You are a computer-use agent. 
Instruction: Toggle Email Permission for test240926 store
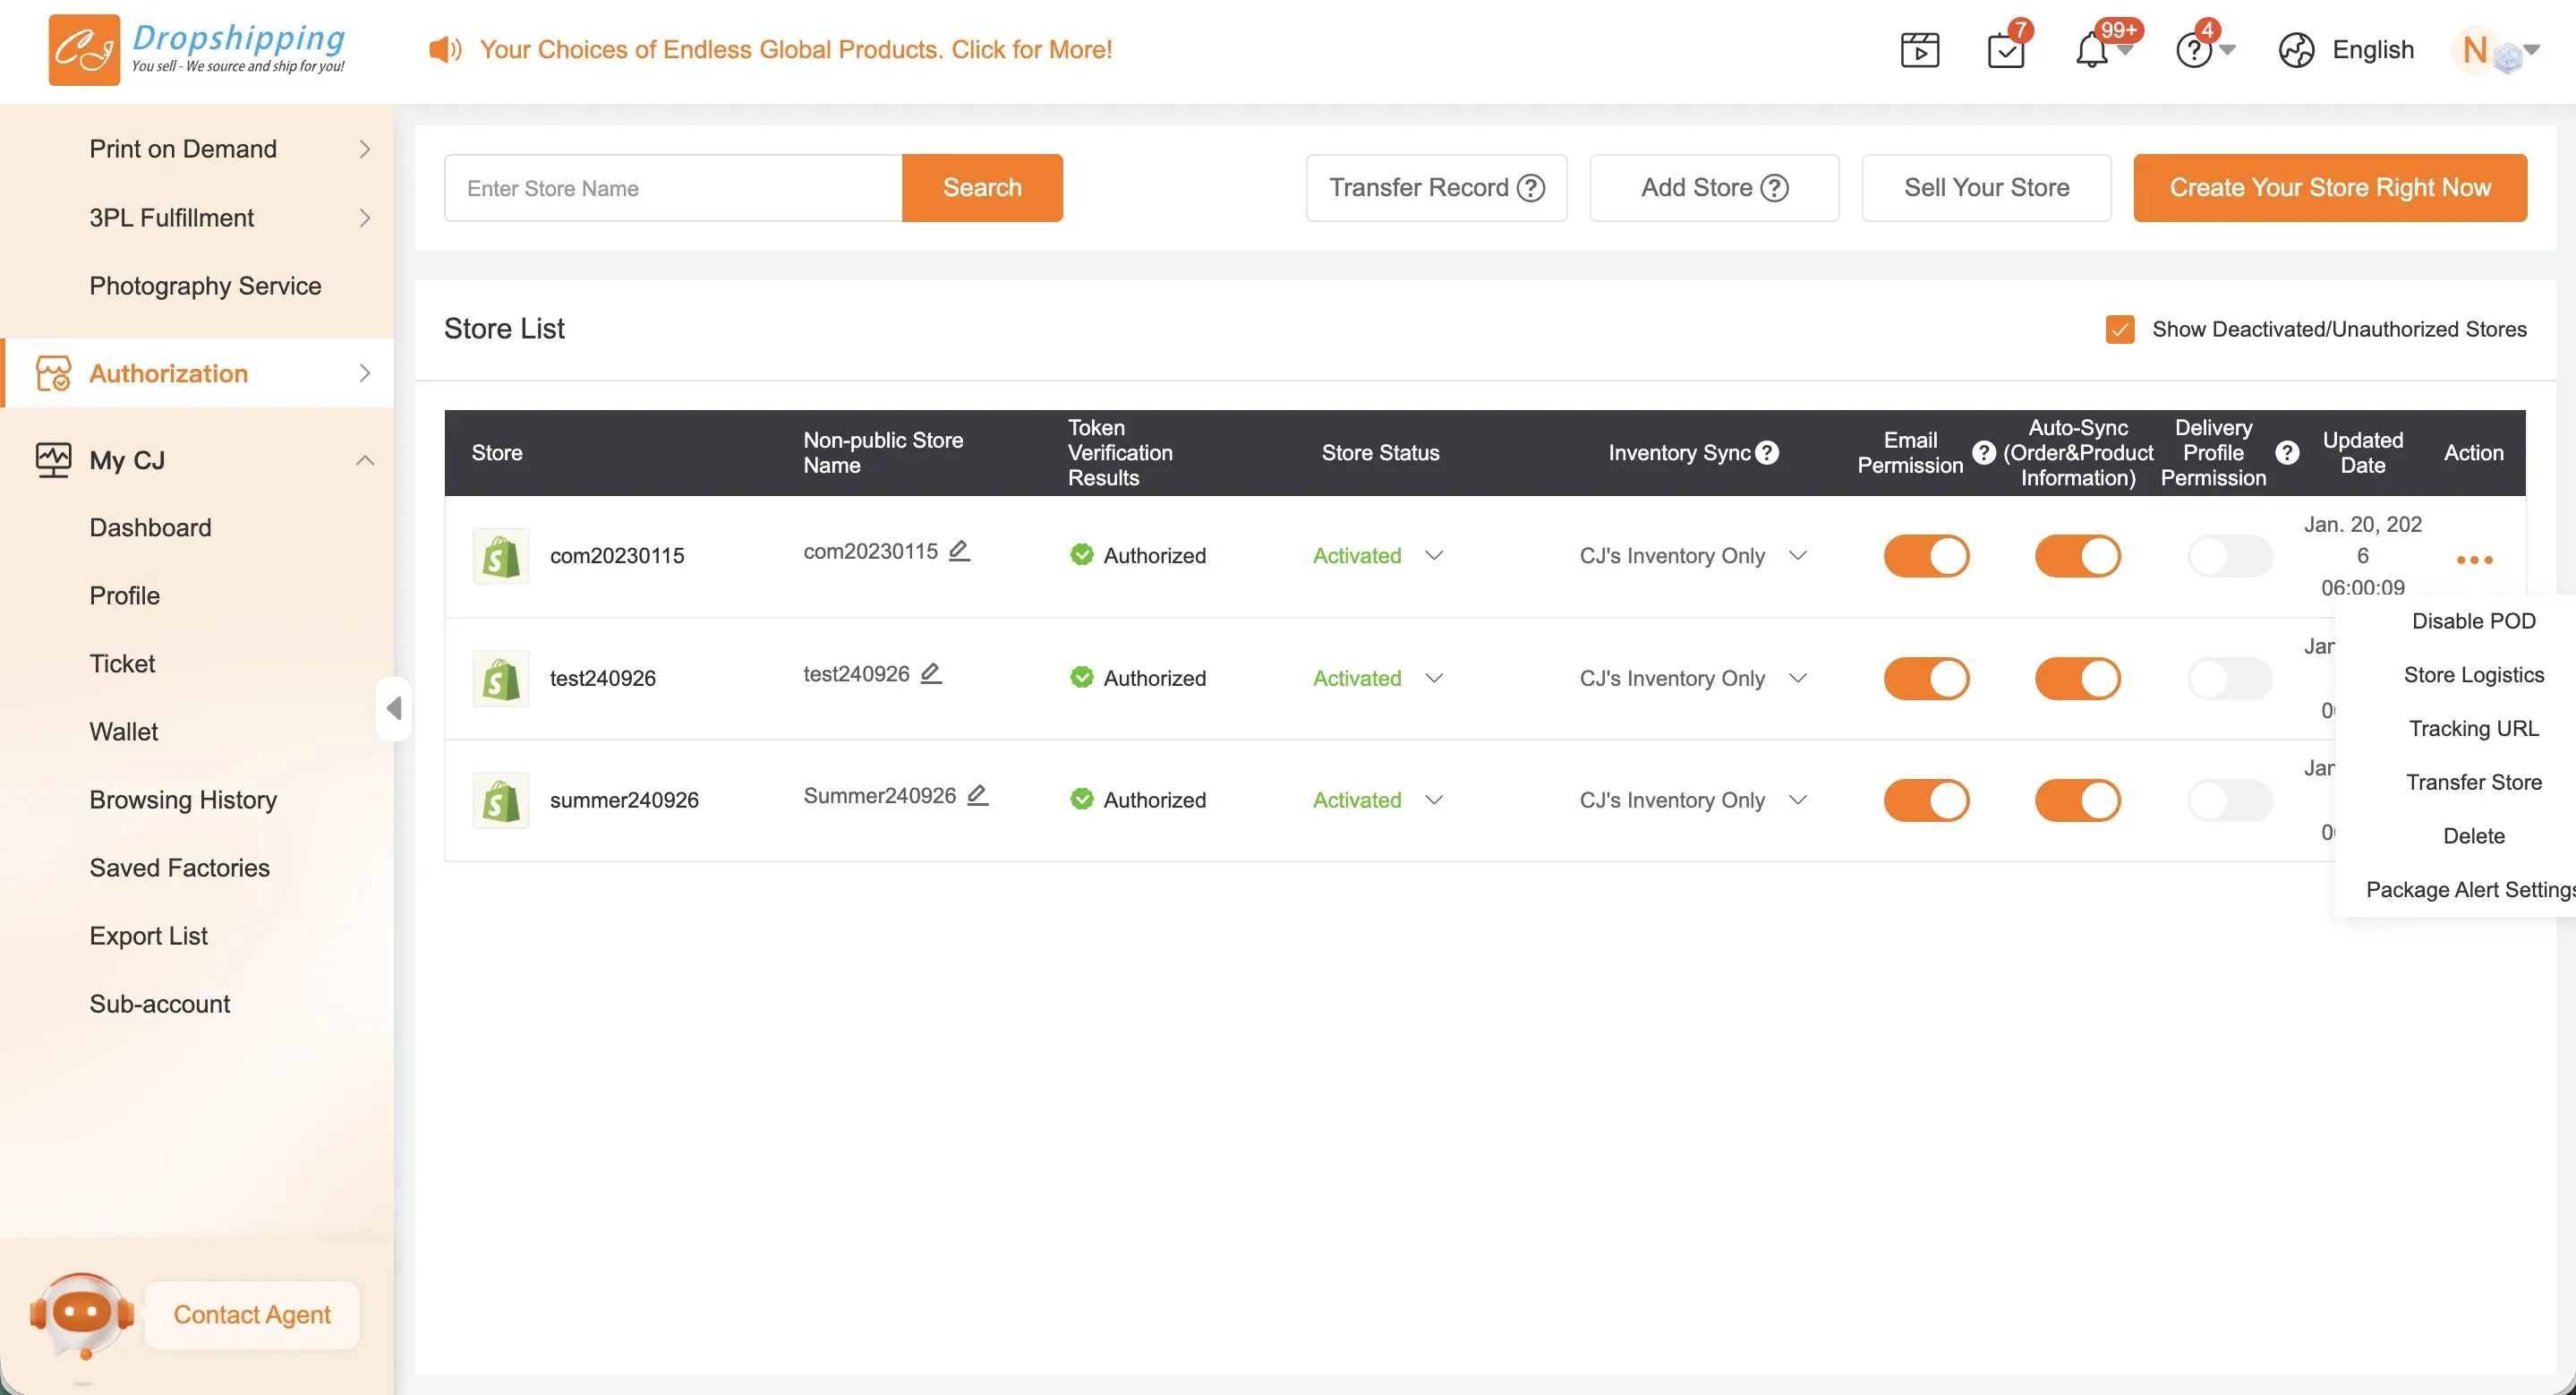[1926, 678]
